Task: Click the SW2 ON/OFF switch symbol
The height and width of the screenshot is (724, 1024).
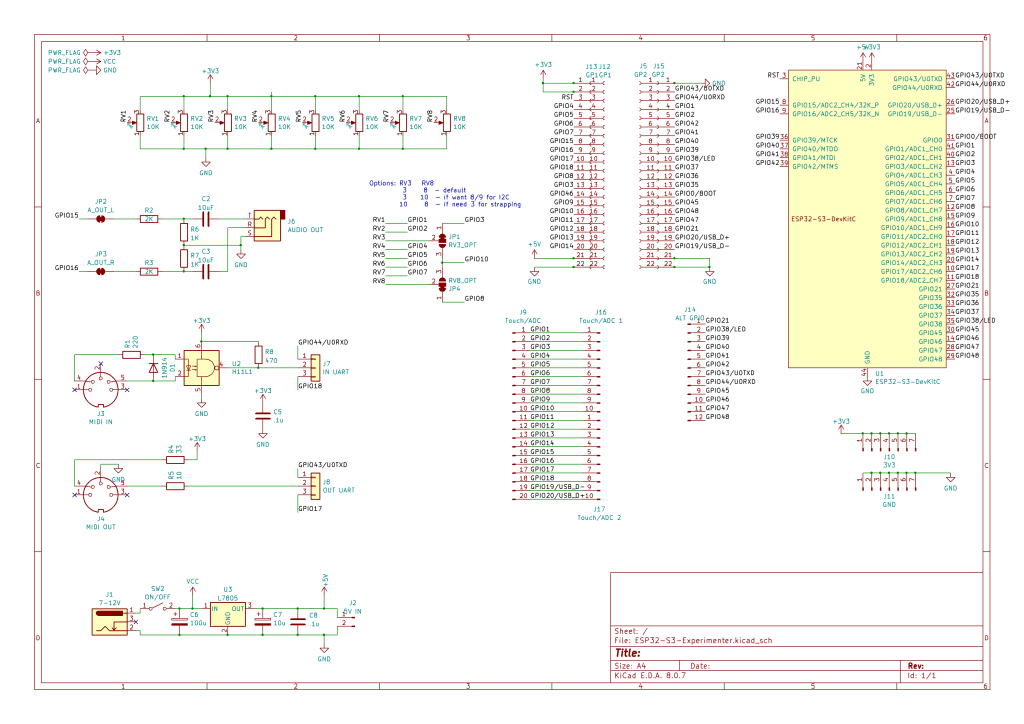Action: pyautogui.click(x=159, y=606)
